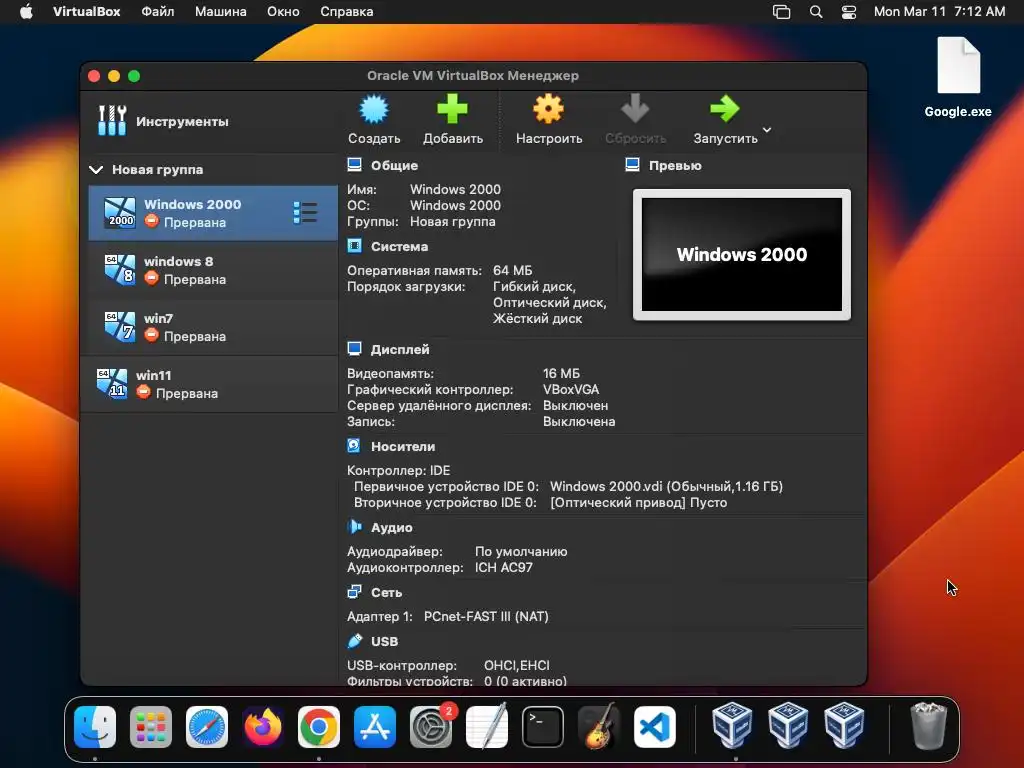The height and width of the screenshot is (768, 1024).
Task: Click the 64 МБ memory value
Action: tap(513, 270)
